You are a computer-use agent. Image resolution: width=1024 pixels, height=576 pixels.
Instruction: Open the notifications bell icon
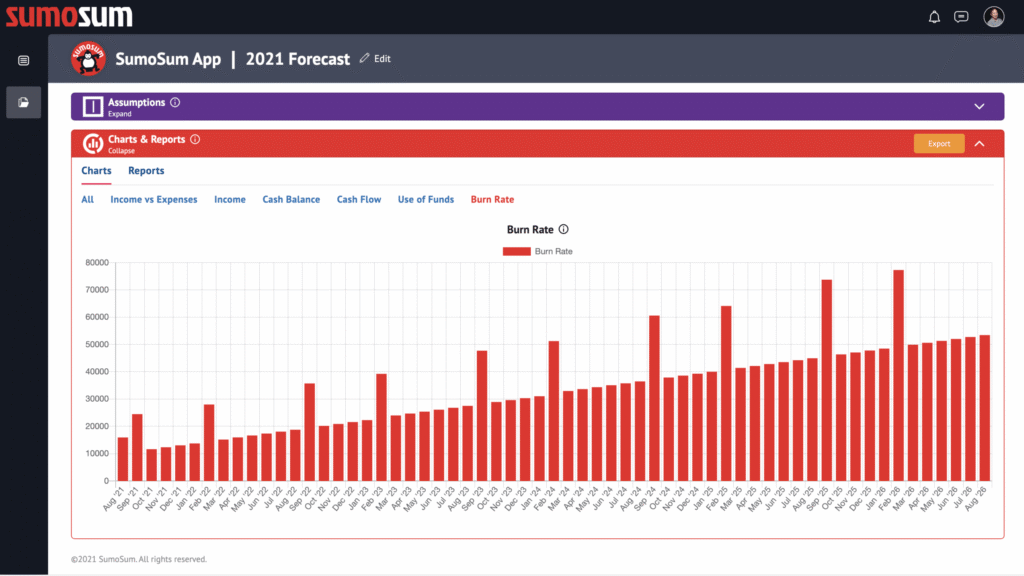[x=935, y=16]
